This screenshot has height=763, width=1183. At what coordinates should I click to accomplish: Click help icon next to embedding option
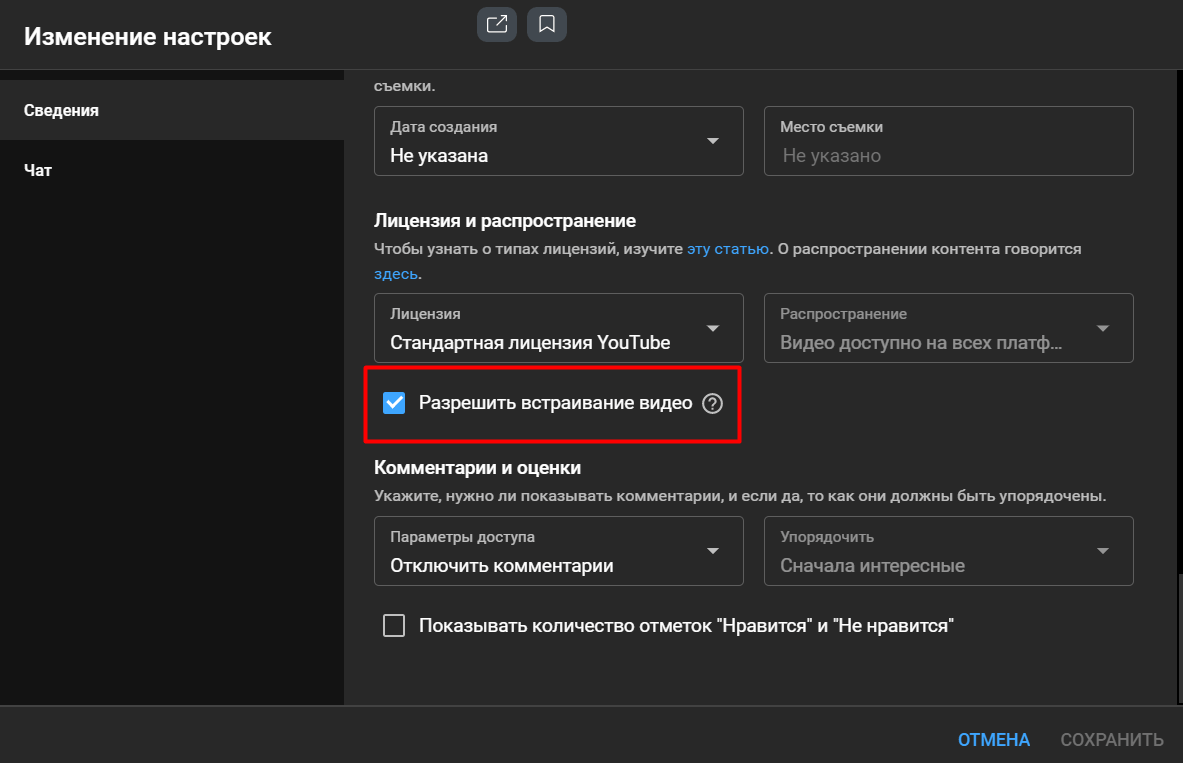(712, 404)
